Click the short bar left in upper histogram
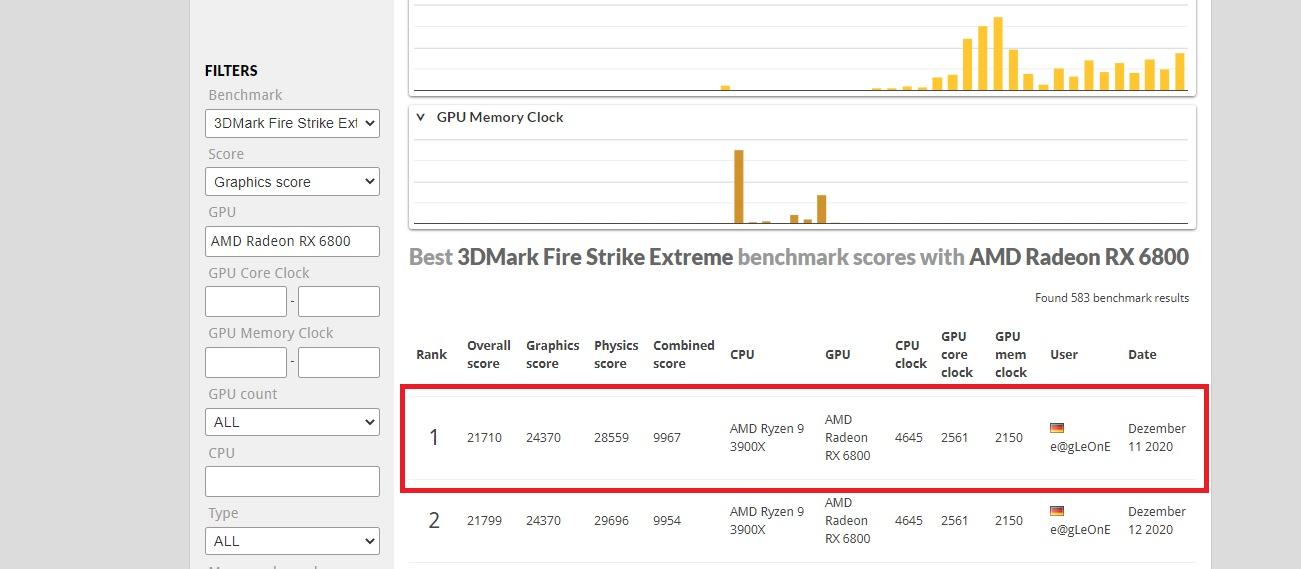This screenshot has width=1301, height=569. [725, 88]
